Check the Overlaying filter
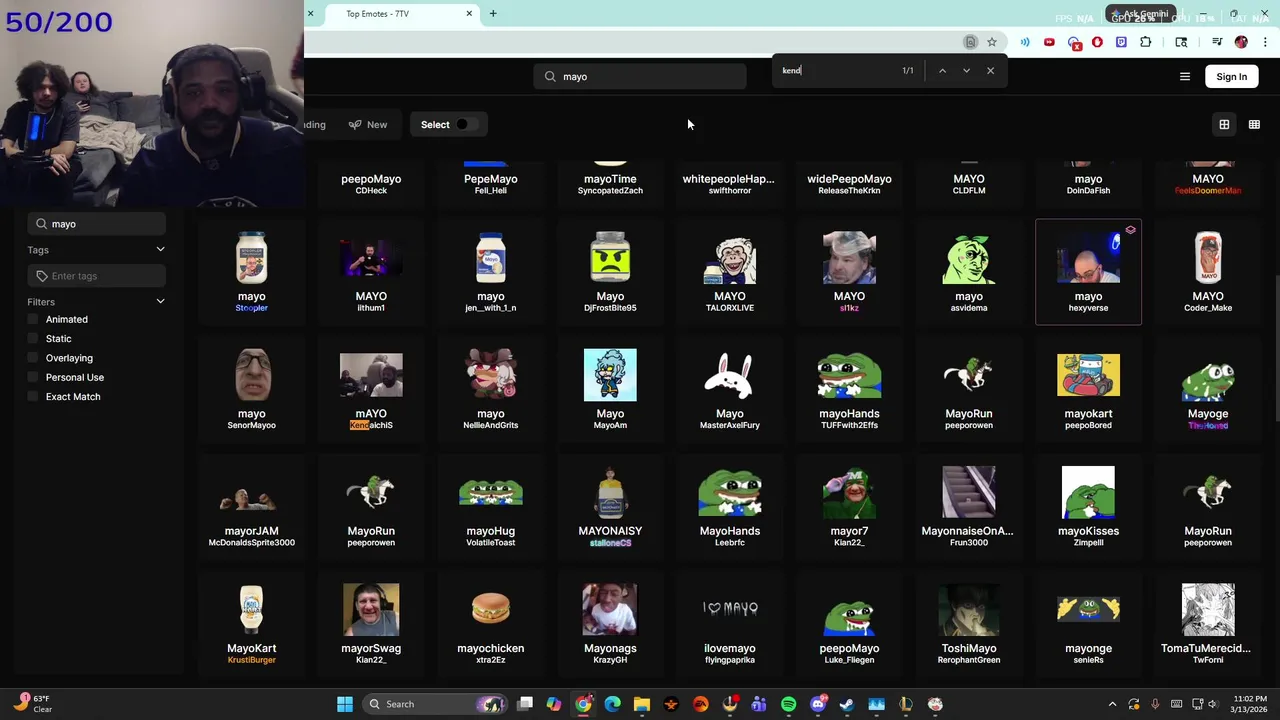 33,358
